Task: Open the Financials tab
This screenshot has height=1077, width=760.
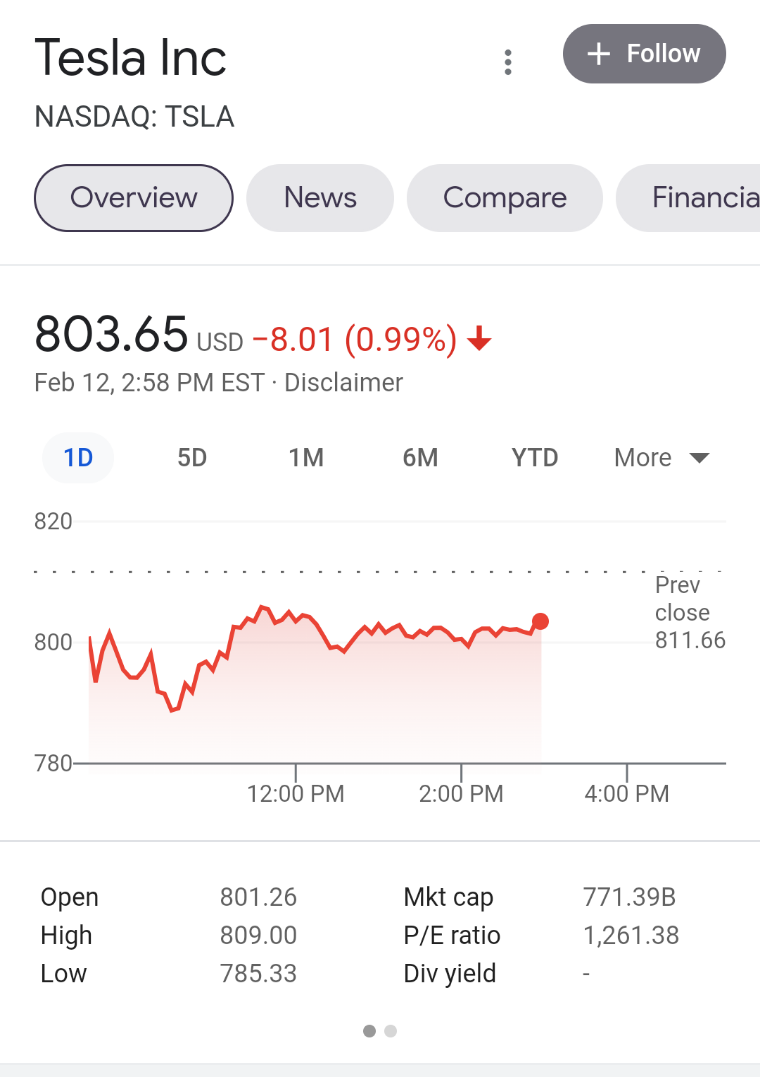Action: pyautogui.click(x=688, y=198)
